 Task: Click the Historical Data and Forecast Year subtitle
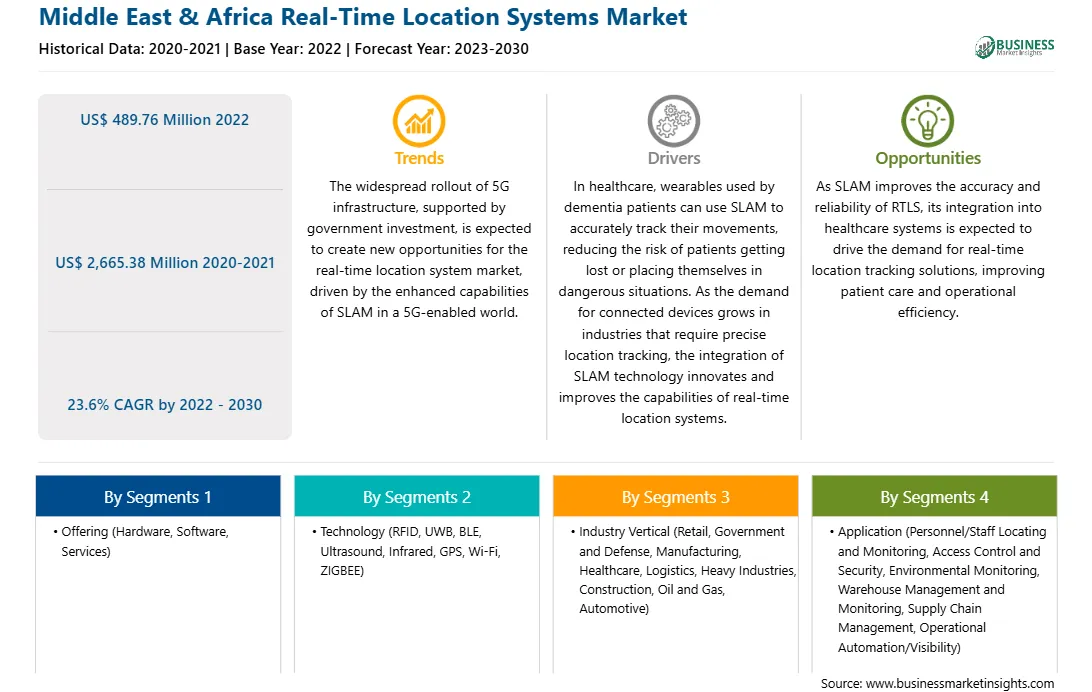283,49
